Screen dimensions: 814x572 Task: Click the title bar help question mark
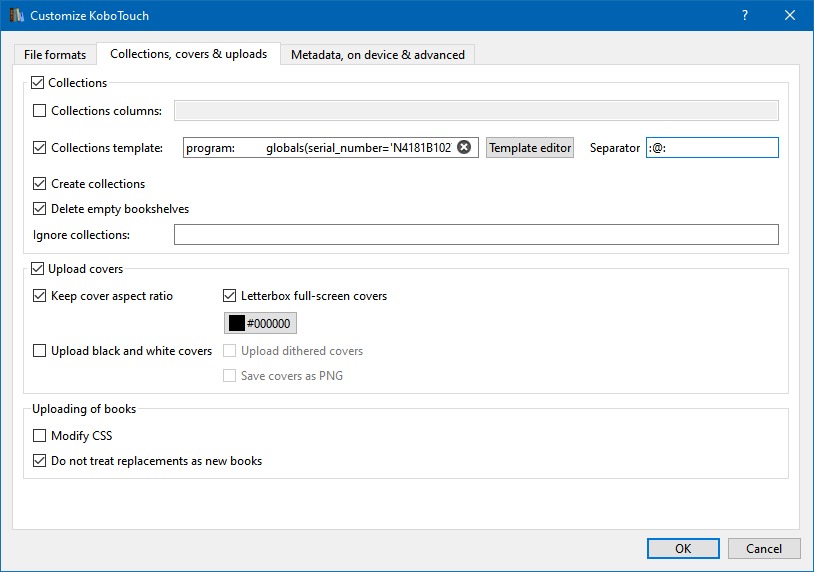744,16
